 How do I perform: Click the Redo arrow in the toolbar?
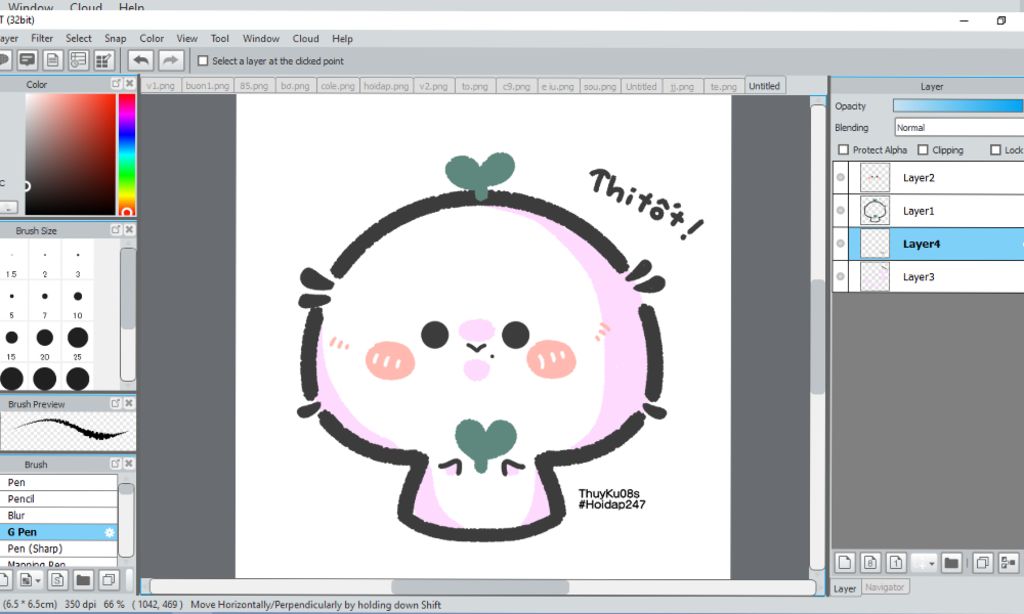(170, 61)
